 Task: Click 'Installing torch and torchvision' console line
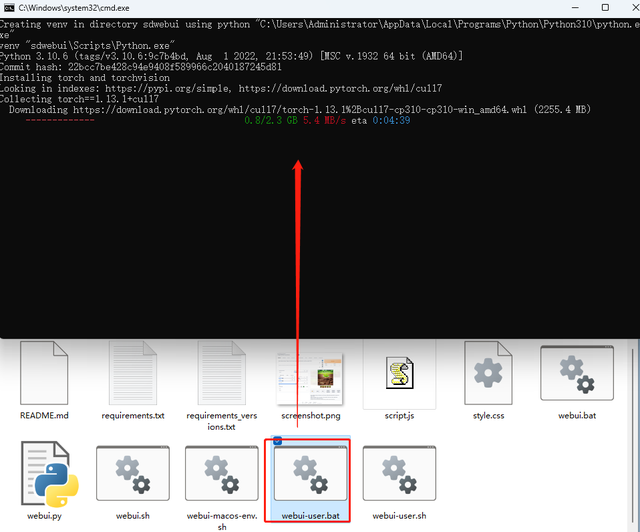pyautogui.click(x=84, y=78)
